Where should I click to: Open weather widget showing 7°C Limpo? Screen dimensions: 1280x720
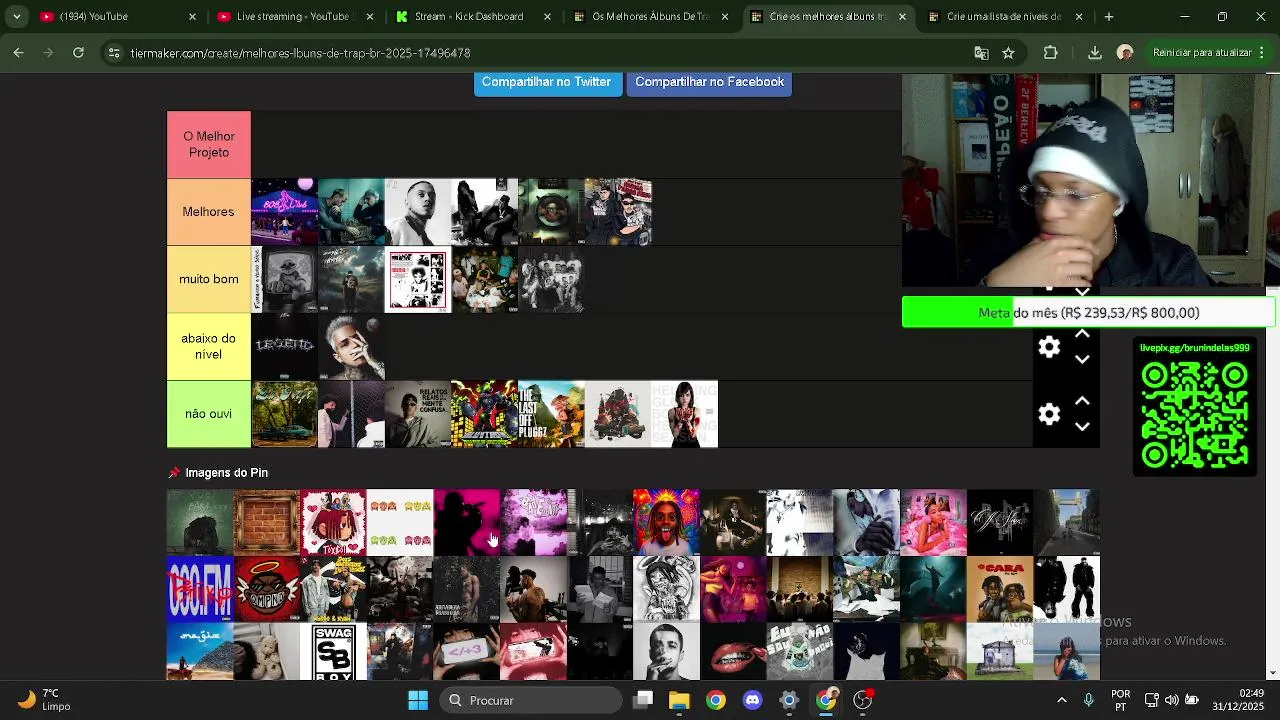pos(44,700)
